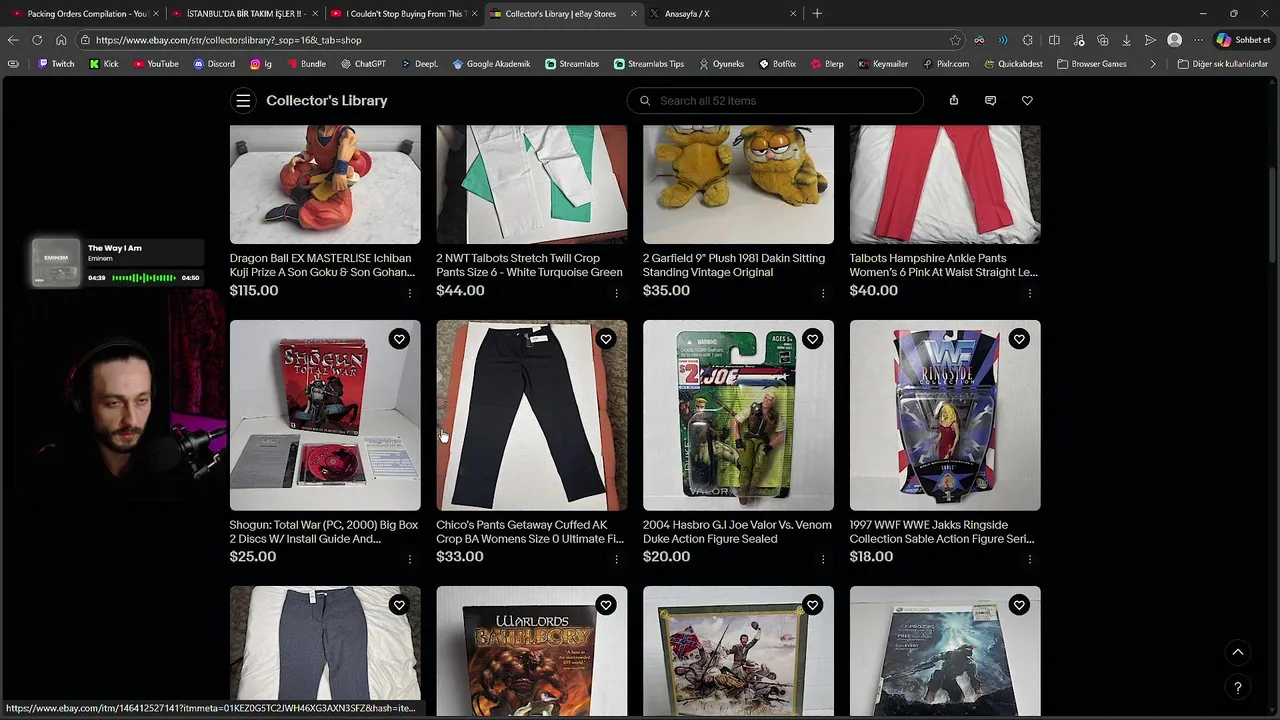1280x720 pixels.
Task: Open the Shogun Total War box thumbnail
Action: (x=325, y=415)
